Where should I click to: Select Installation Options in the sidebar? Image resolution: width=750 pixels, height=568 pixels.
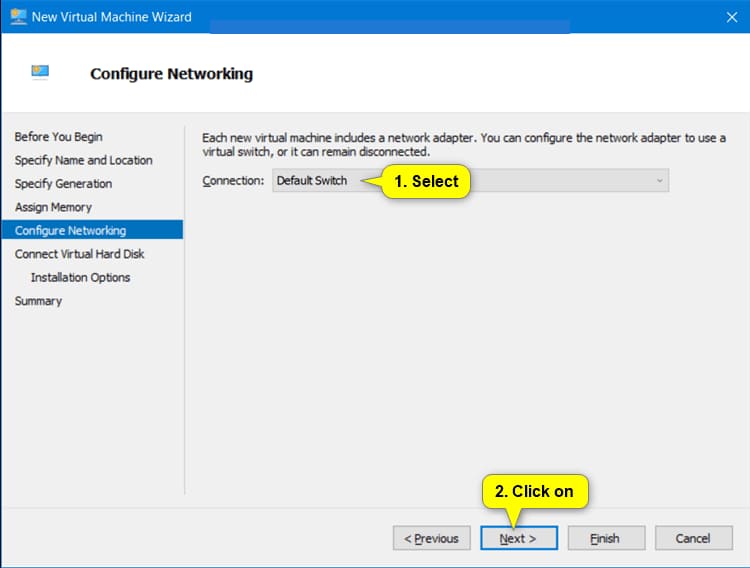80,278
